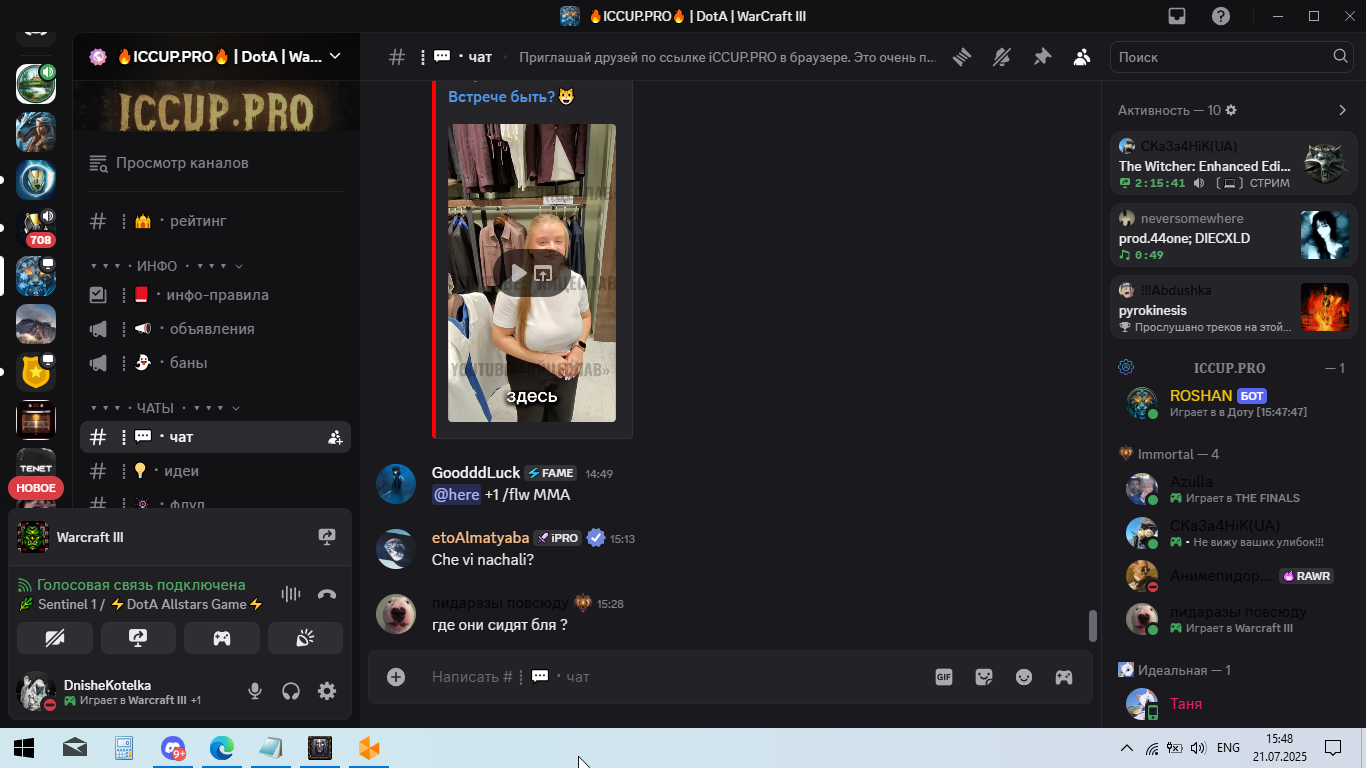Open the sticker picker
Screen dimensions: 1366x768
pos(984,677)
